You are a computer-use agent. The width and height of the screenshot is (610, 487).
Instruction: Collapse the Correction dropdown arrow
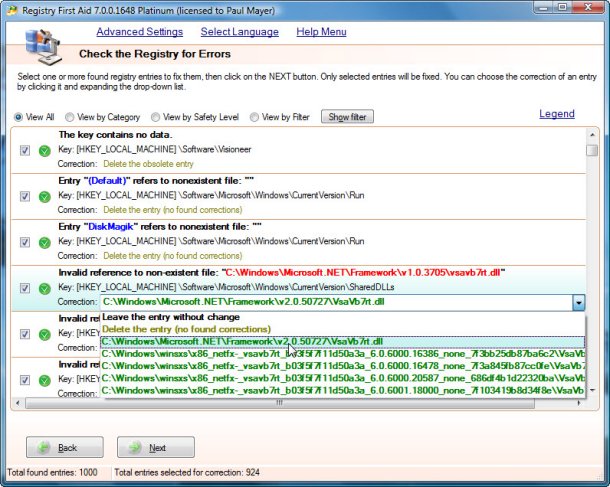tap(578, 302)
